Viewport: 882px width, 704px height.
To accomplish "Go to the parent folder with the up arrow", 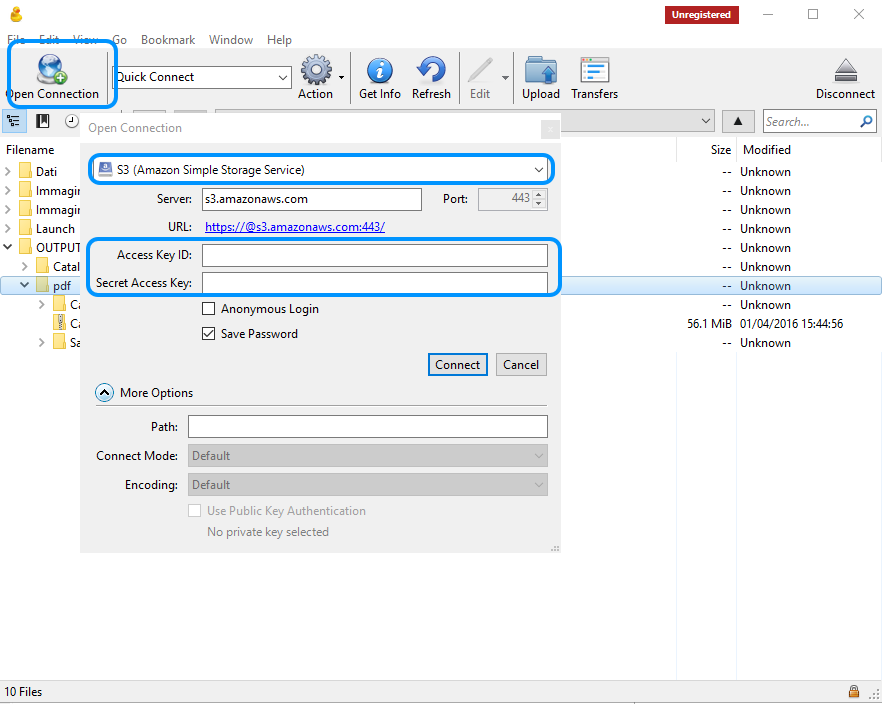I will coord(738,121).
